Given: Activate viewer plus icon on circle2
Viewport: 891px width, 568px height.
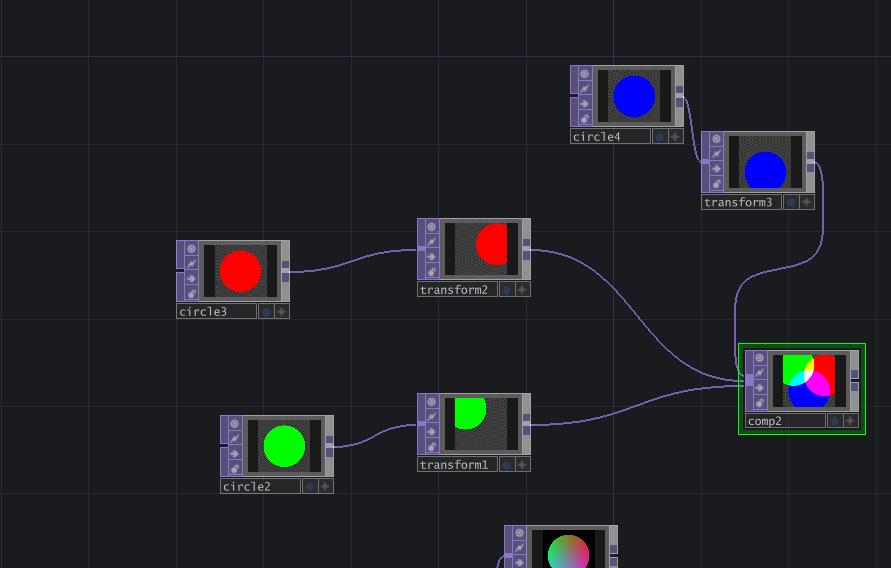Looking at the screenshot, I should point(325,486).
